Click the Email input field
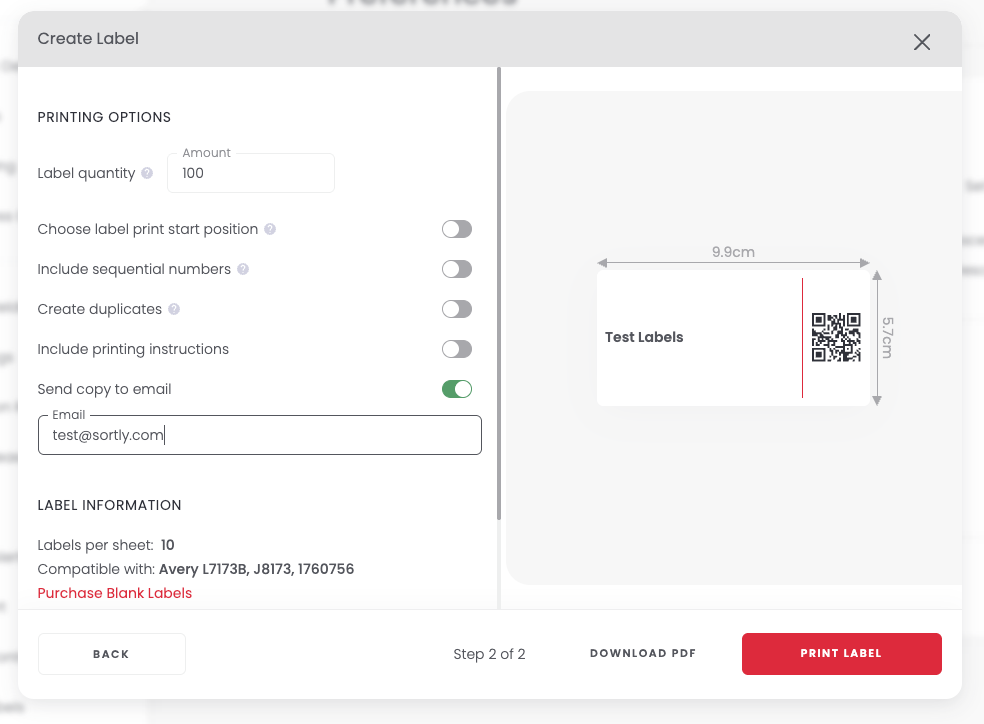 (260, 435)
